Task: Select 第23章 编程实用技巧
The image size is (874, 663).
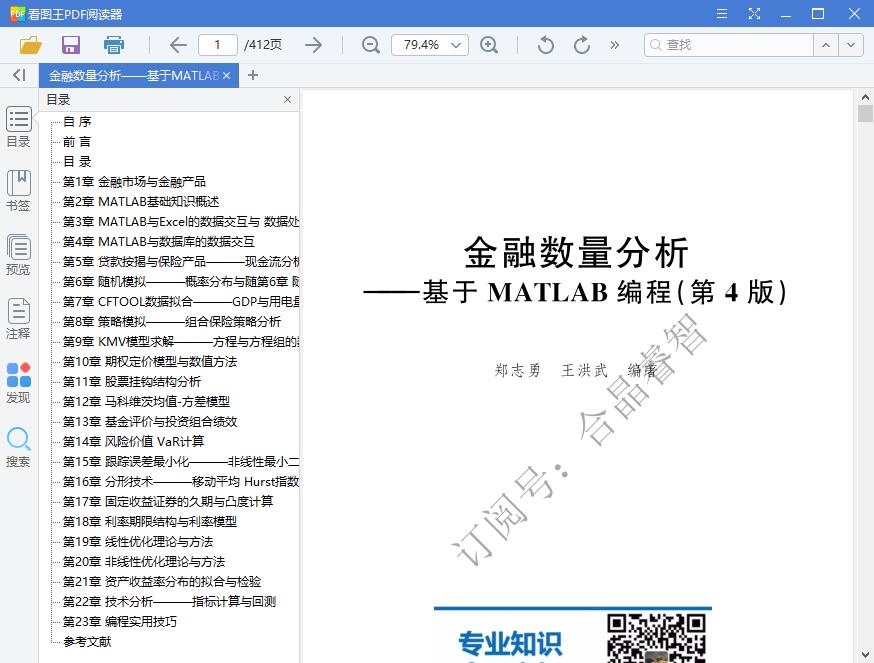Action: click(119, 622)
